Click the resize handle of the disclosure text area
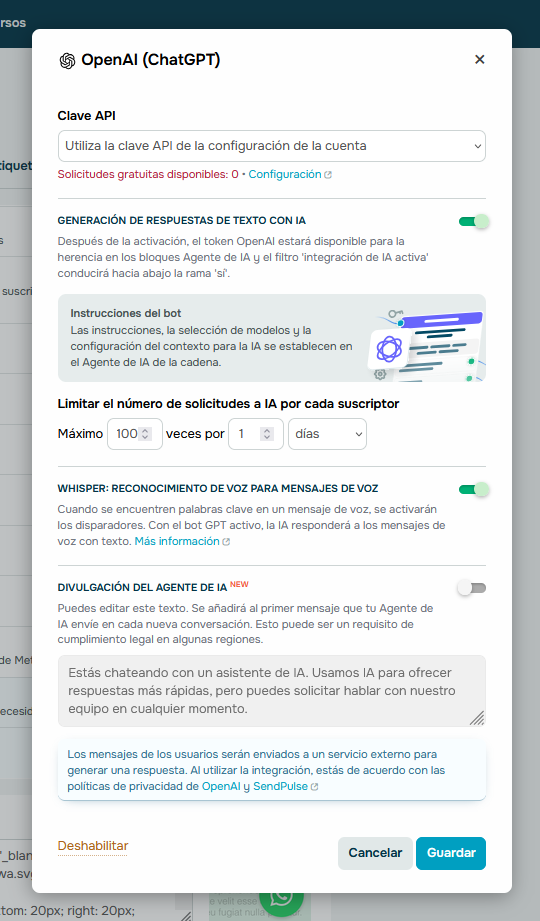The image size is (540, 921). tap(478, 718)
